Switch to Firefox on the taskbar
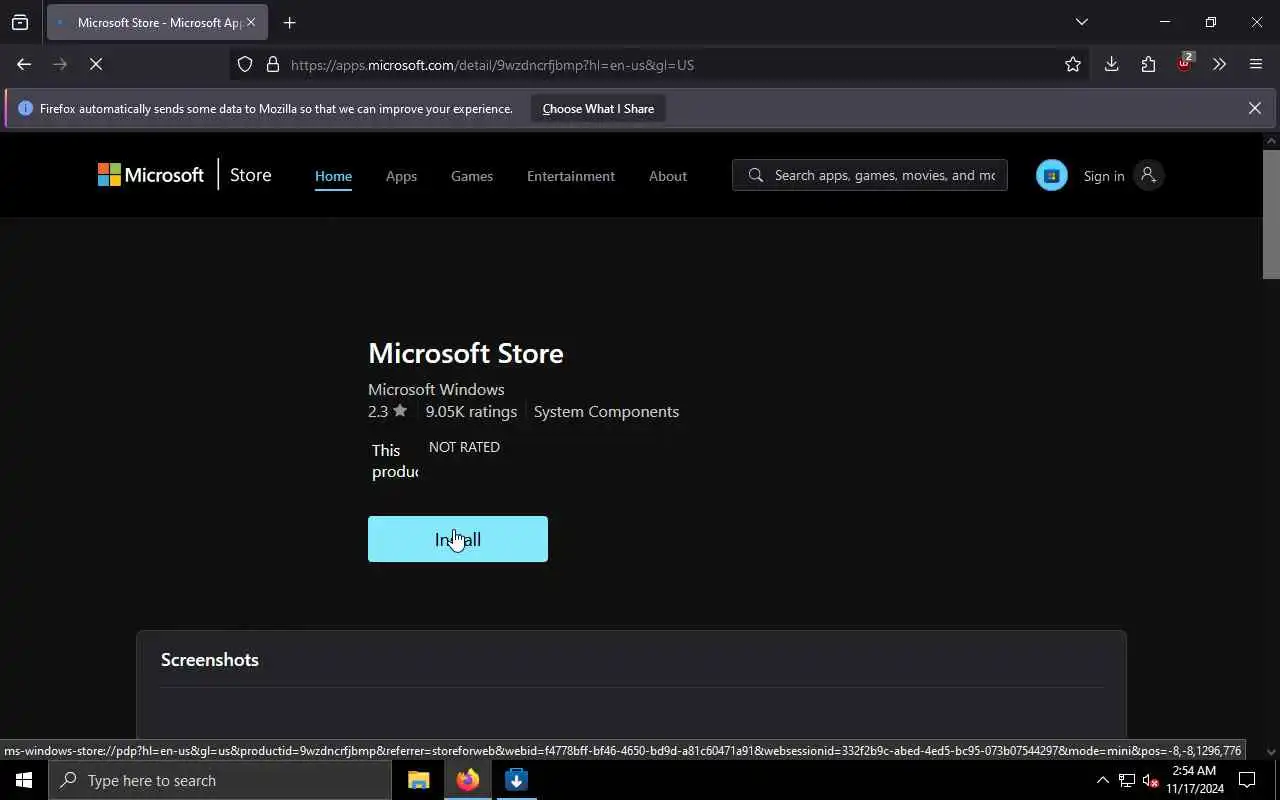Image resolution: width=1280 pixels, height=800 pixels. 467,780
